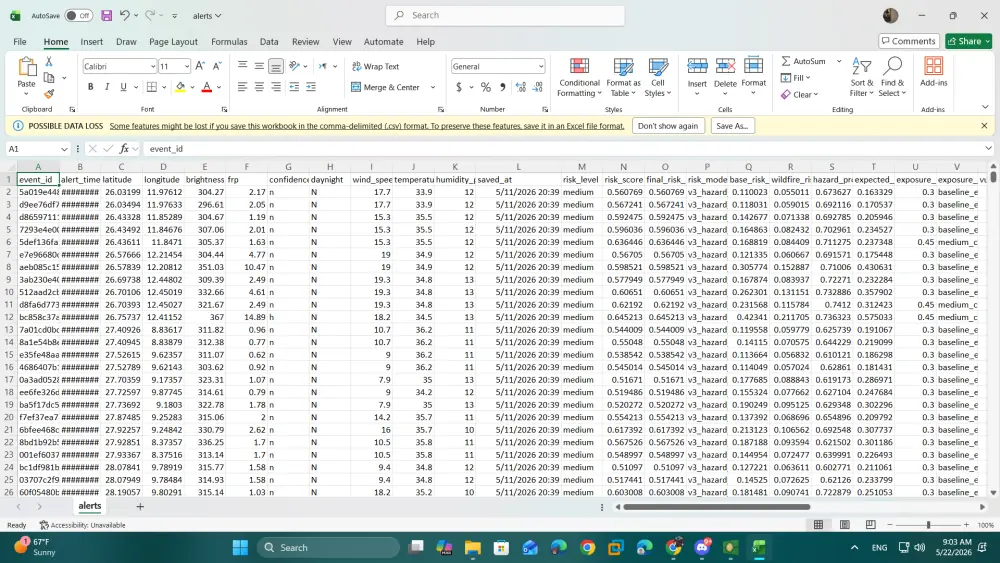Click the Comma Style icon
This screenshot has width=1000, height=563.
pos(503,87)
